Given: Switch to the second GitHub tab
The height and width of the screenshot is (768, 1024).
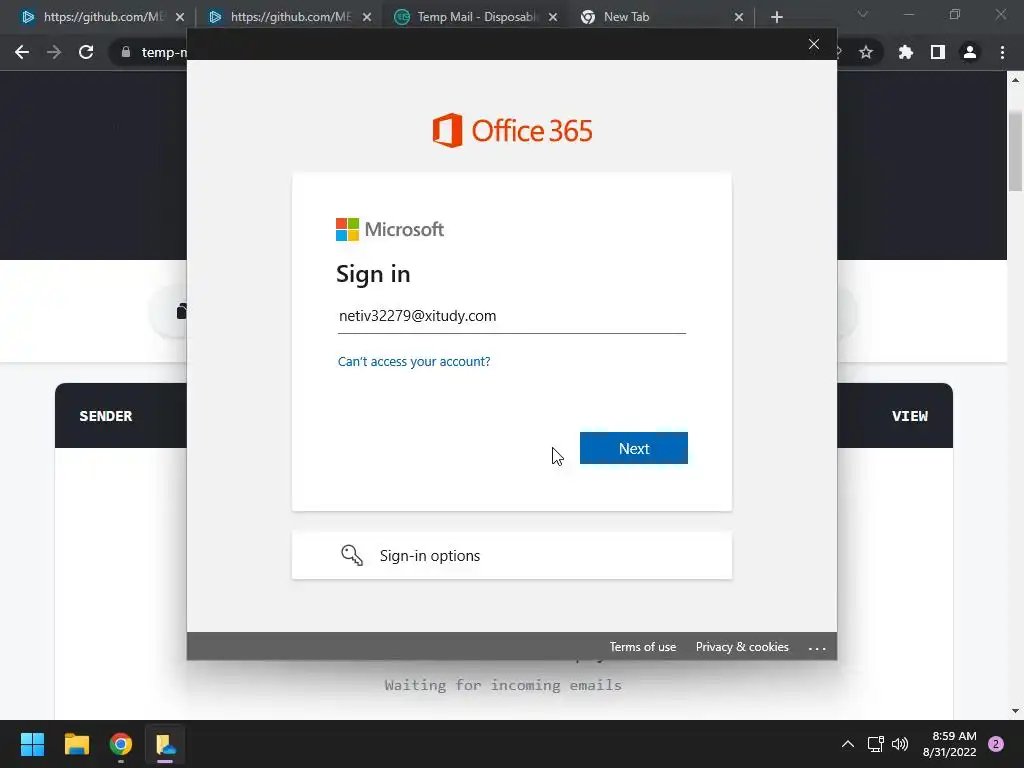Looking at the screenshot, I should click(x=288, y=17).
